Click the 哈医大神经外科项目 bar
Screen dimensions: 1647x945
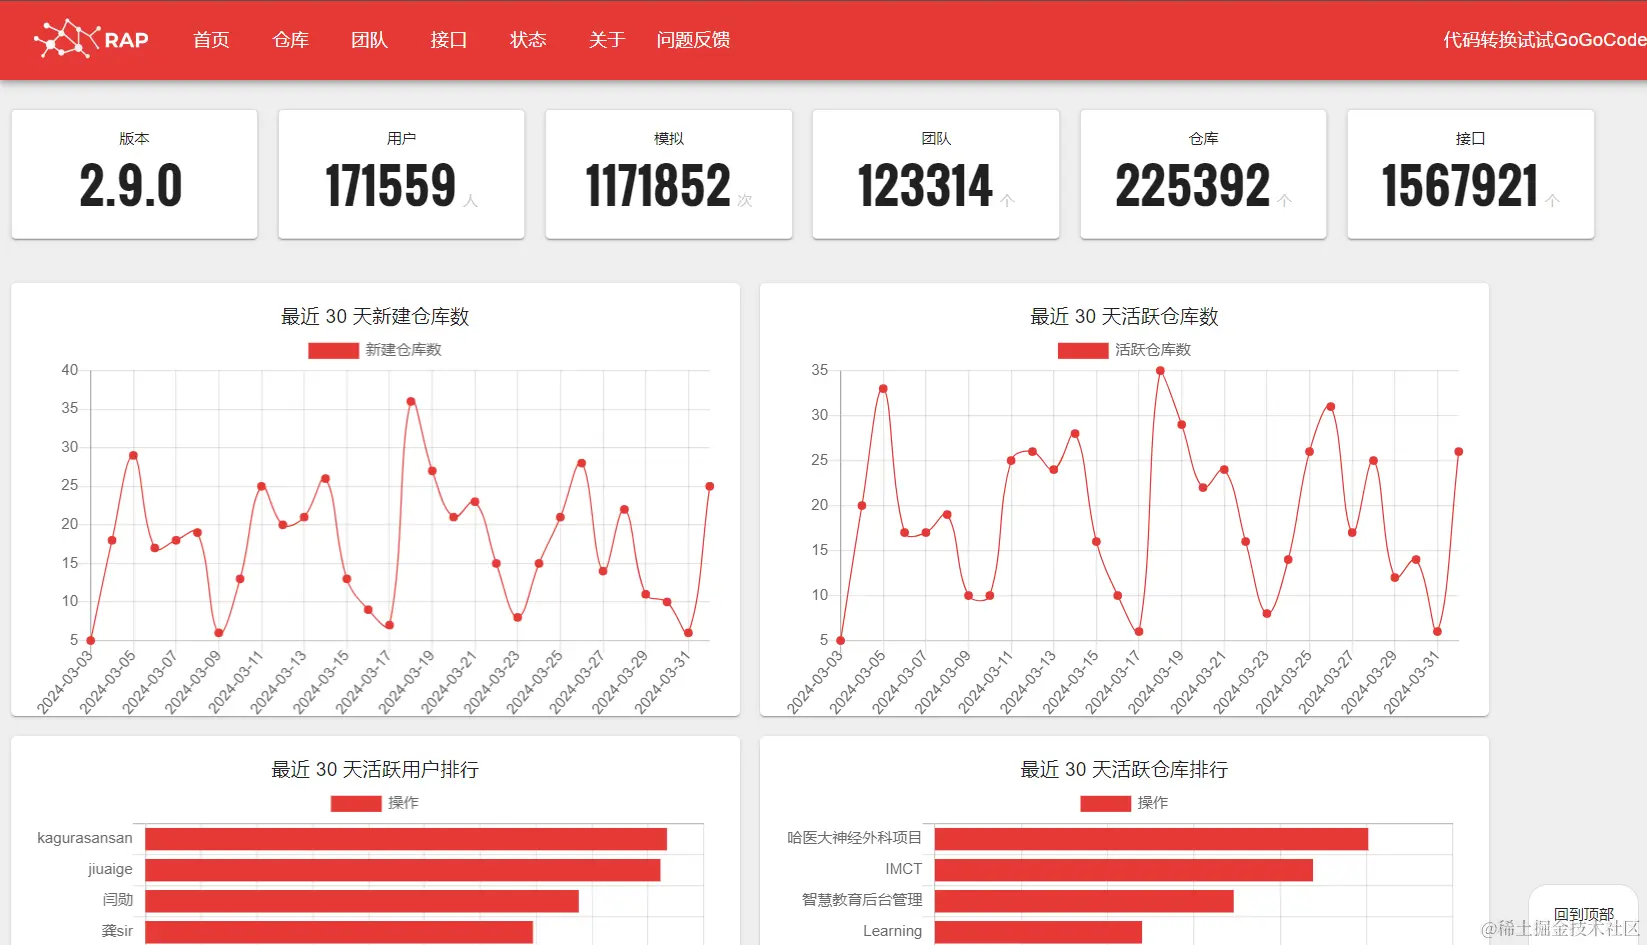tap(1151, 839)
